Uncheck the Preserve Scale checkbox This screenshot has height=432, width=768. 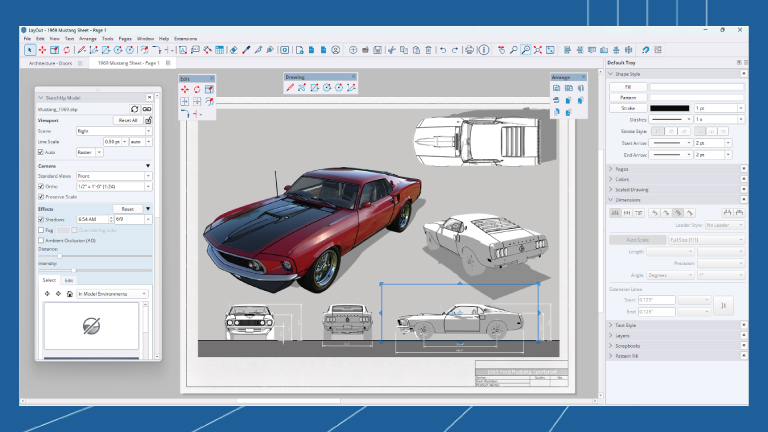pos(41,196)
